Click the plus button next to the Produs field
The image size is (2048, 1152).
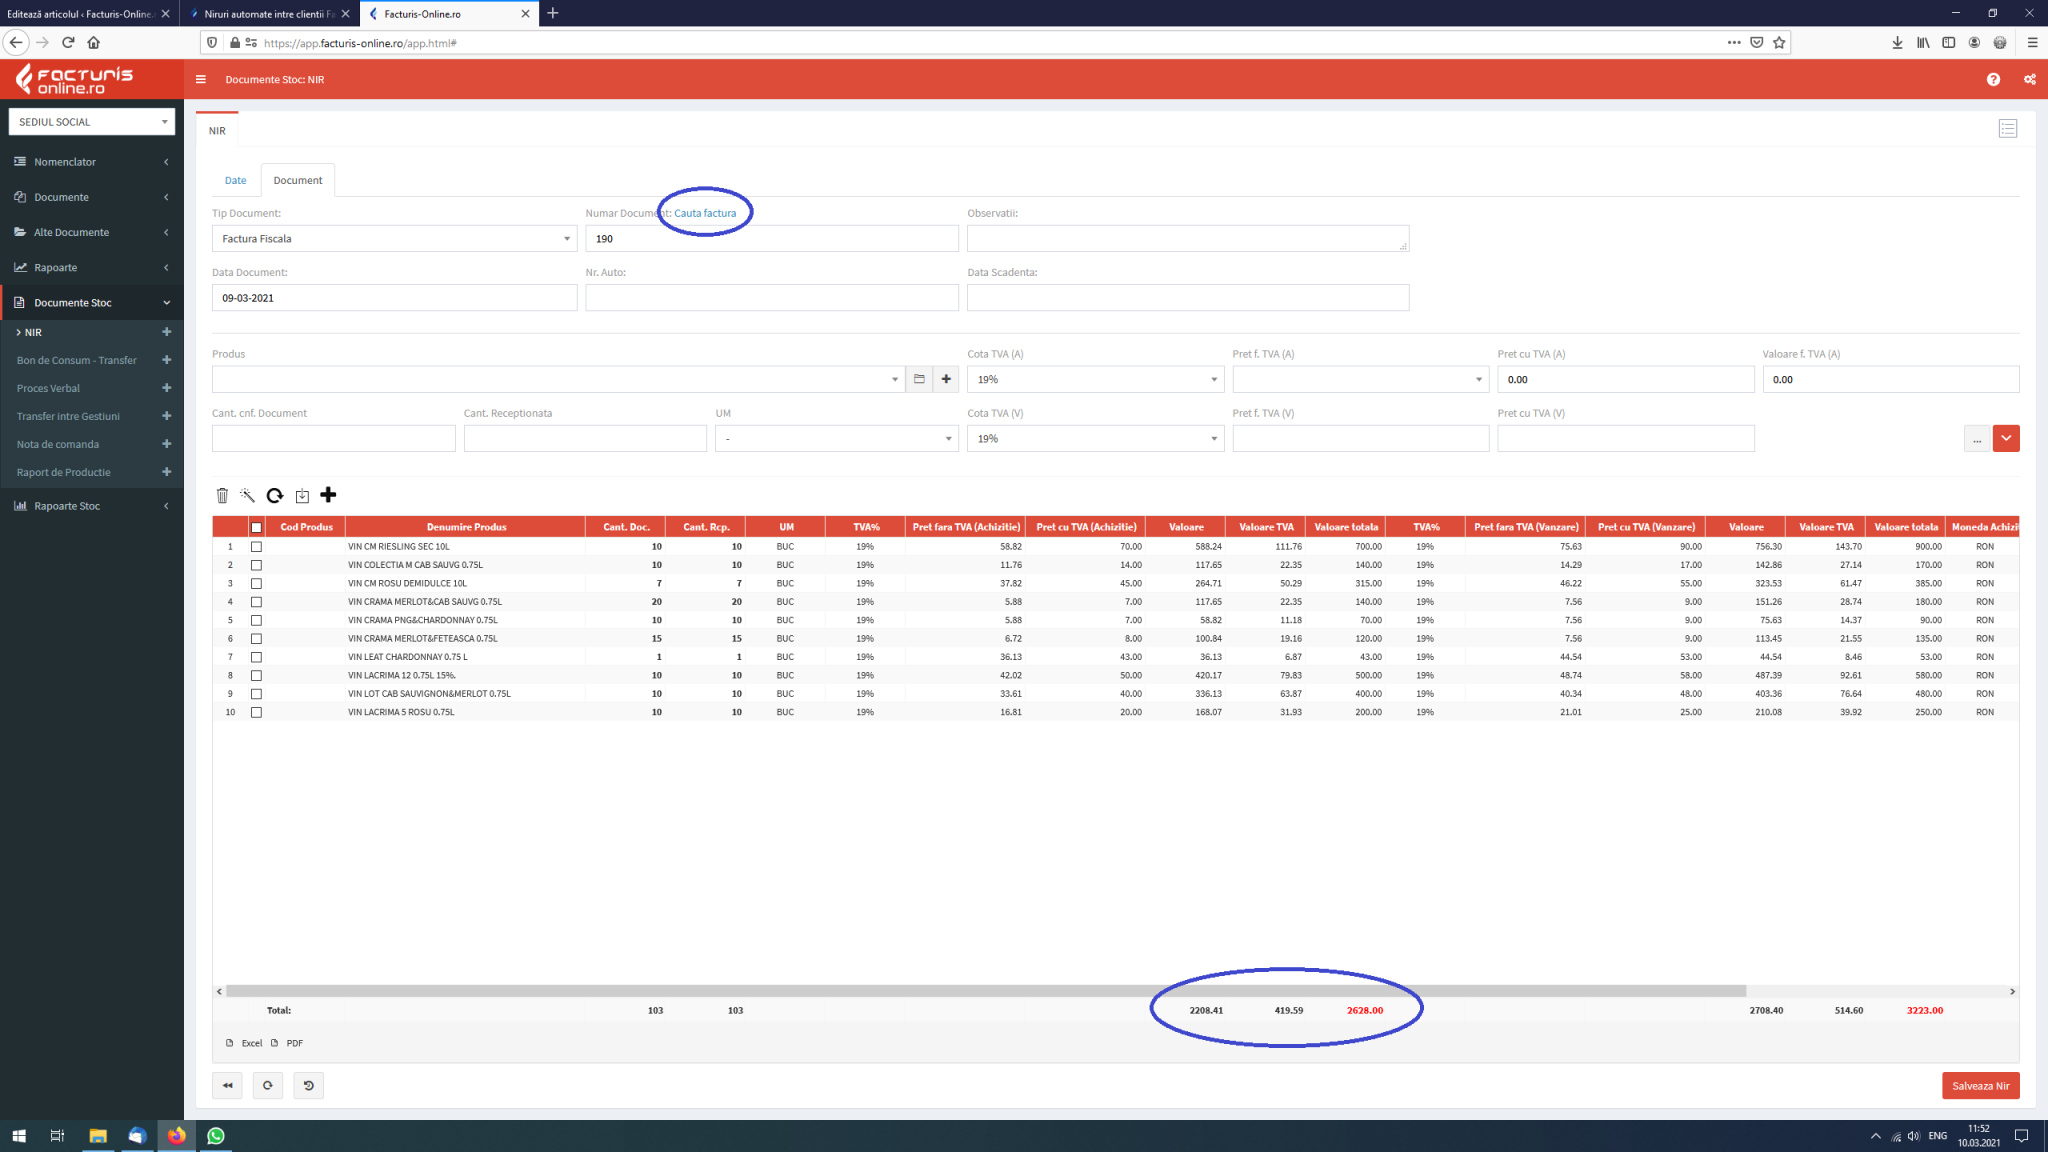coord(946,379)
